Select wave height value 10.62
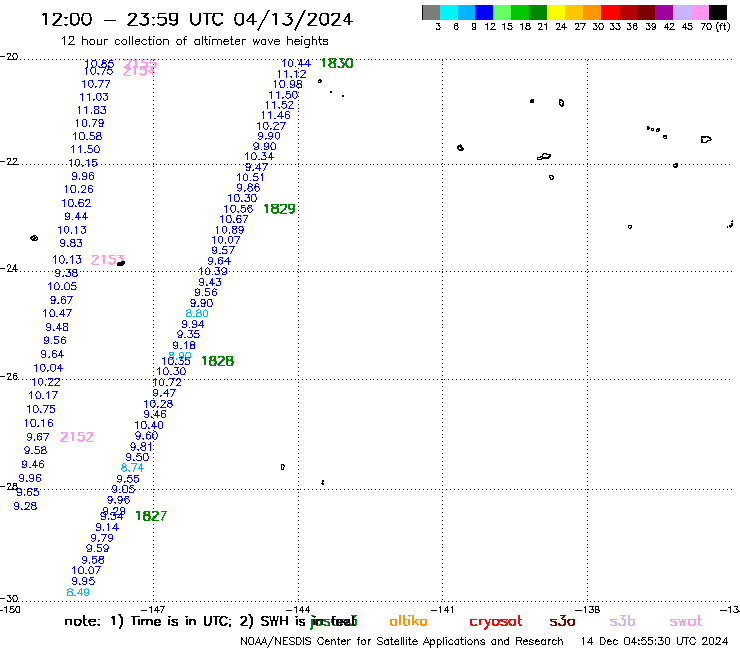This screenshot has height=650, width=740. pos(76,203)
